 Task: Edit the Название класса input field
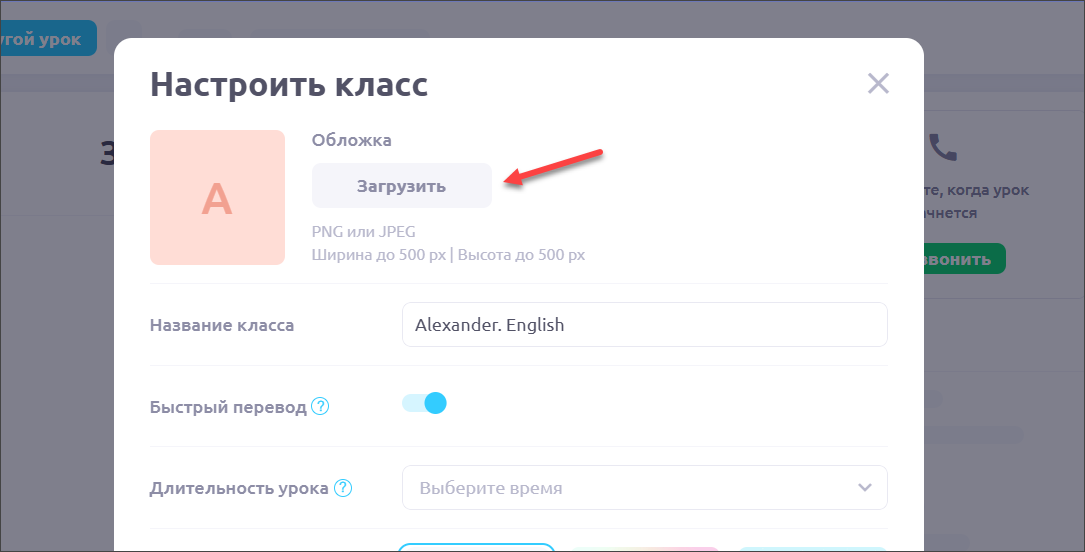pos(644,324)
